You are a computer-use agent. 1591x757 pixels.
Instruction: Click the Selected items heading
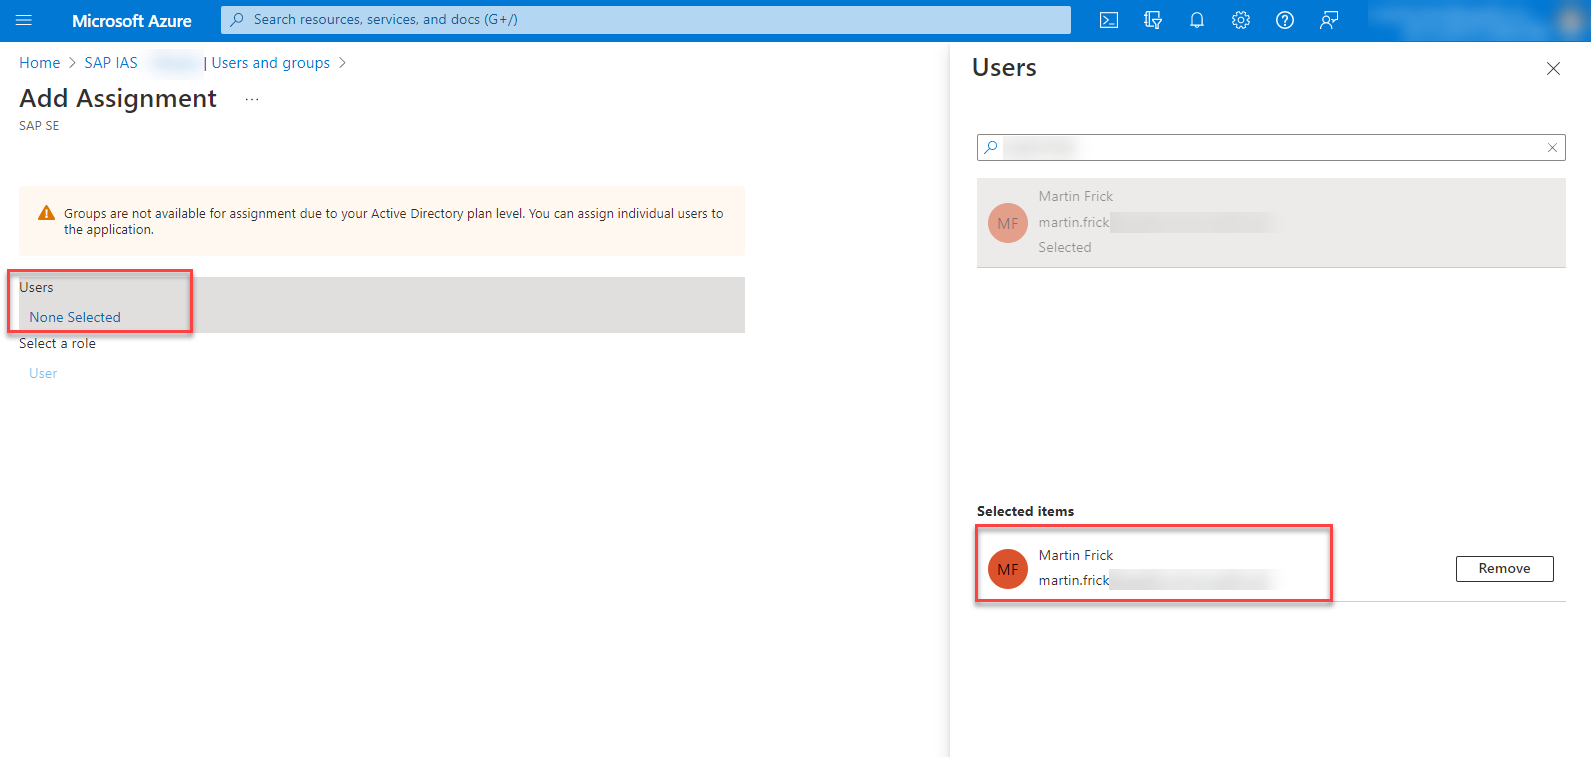[x=1025, y=511]
